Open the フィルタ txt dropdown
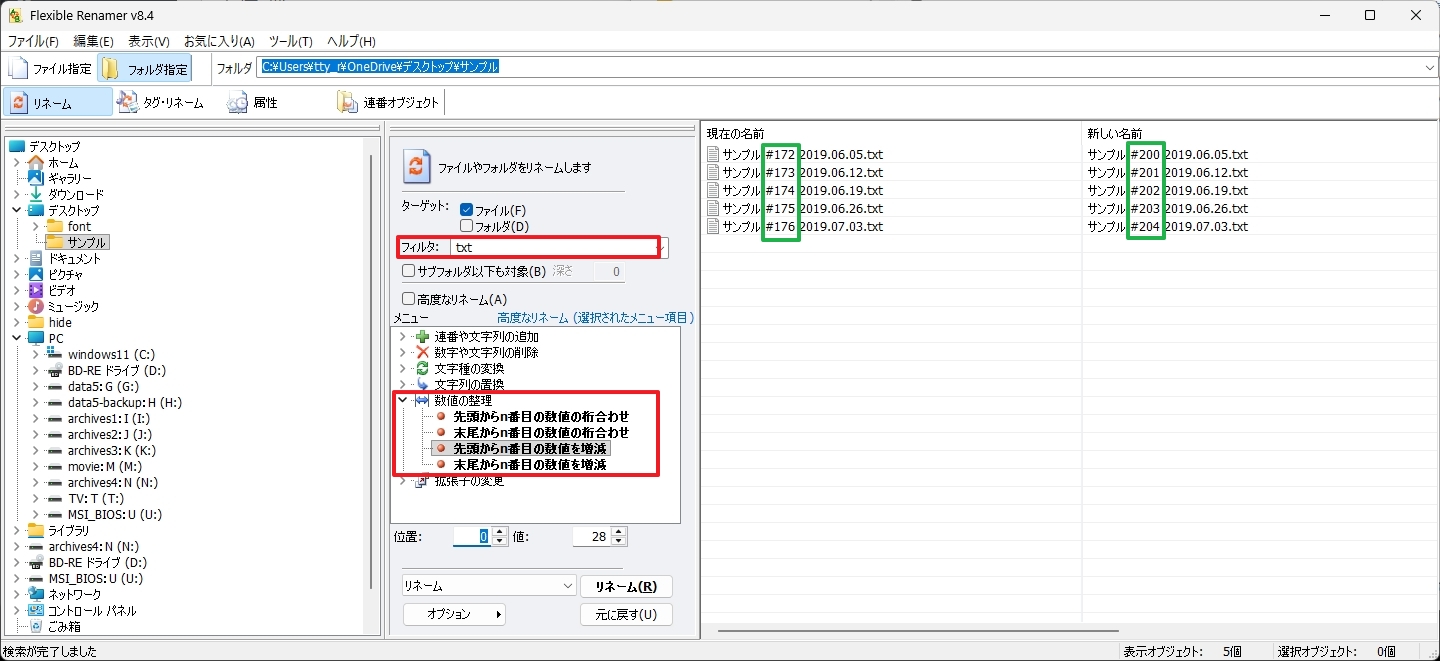Screen dimensions: 1440x661 click(660, 247)
